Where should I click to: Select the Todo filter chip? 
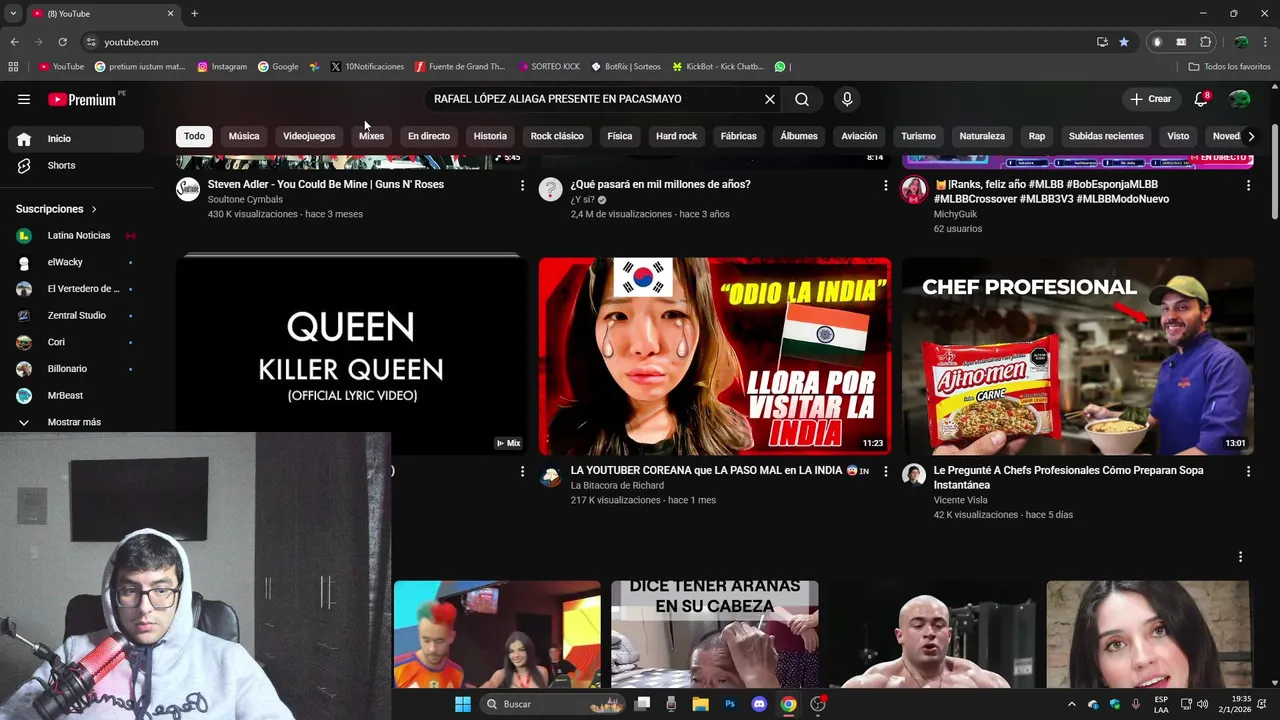194,136
